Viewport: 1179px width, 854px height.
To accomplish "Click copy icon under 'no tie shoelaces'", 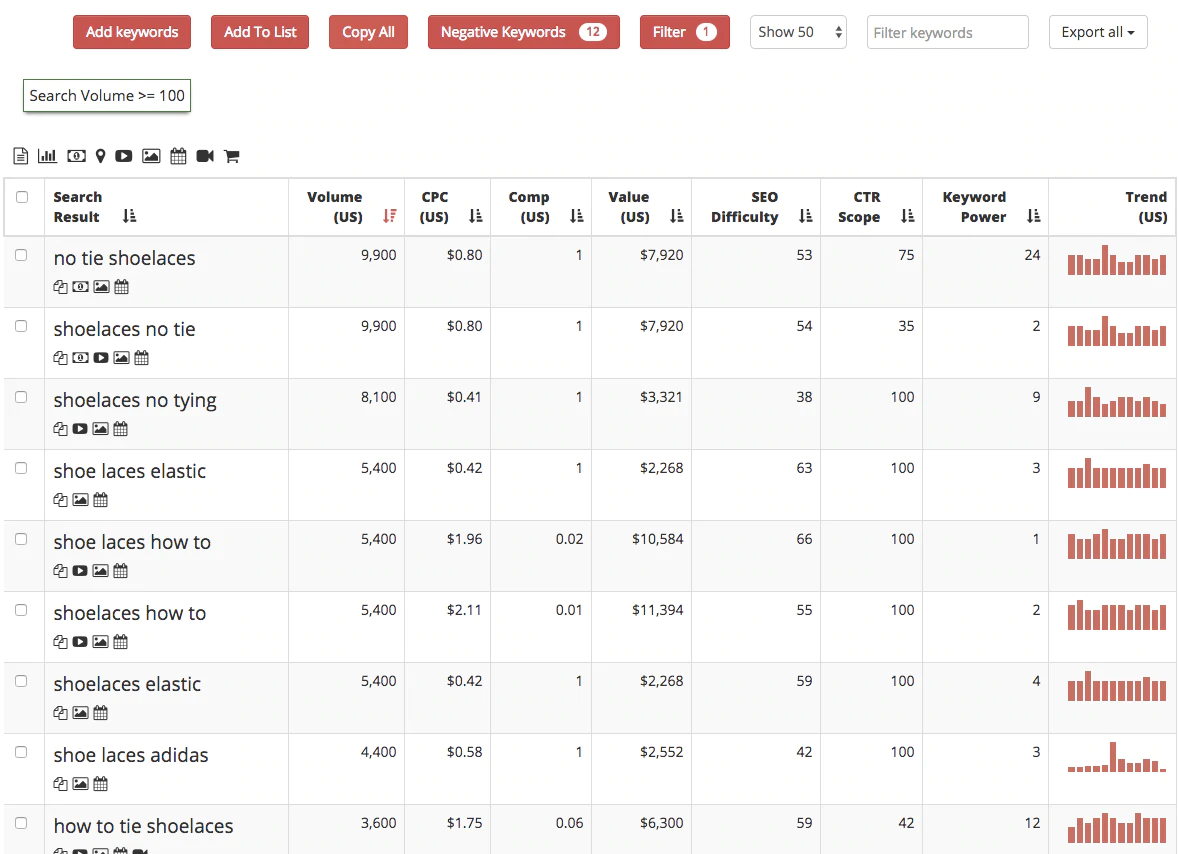I will coord(61,287).
